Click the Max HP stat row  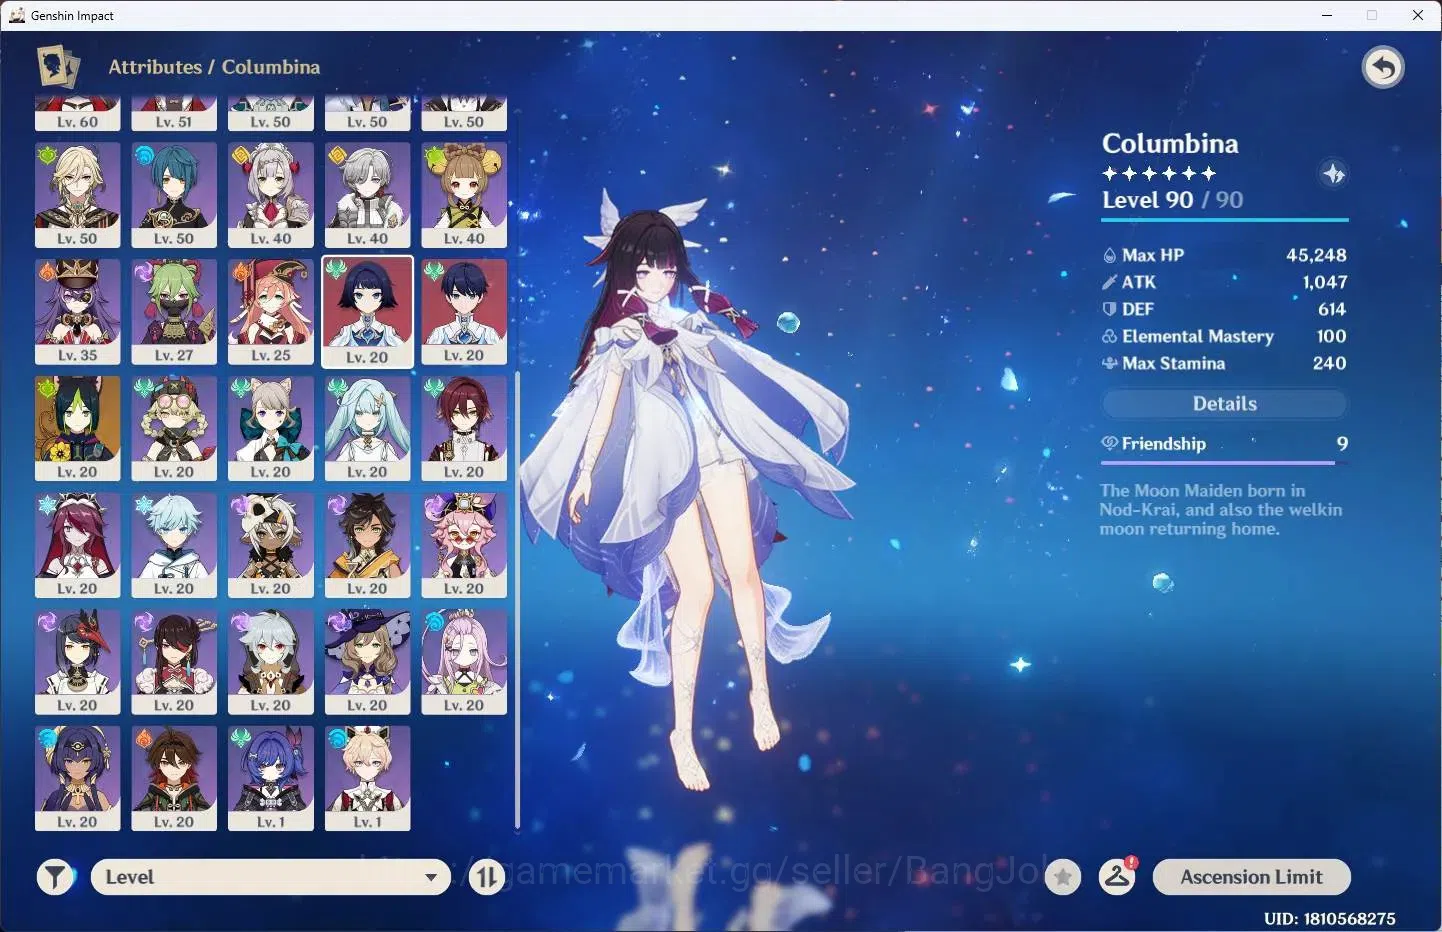tap(1225, 255)
